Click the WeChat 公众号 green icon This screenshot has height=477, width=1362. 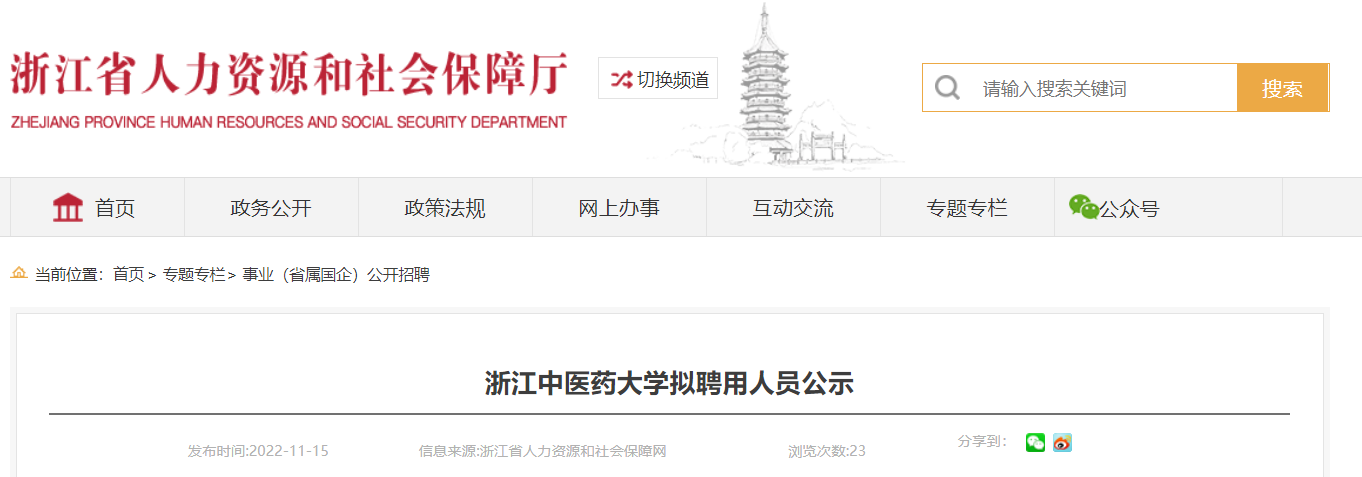[1083, 207]
